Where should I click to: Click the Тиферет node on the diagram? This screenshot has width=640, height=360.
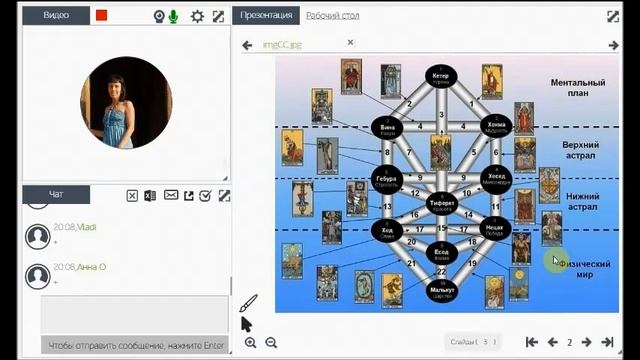[x=442, y=204]
